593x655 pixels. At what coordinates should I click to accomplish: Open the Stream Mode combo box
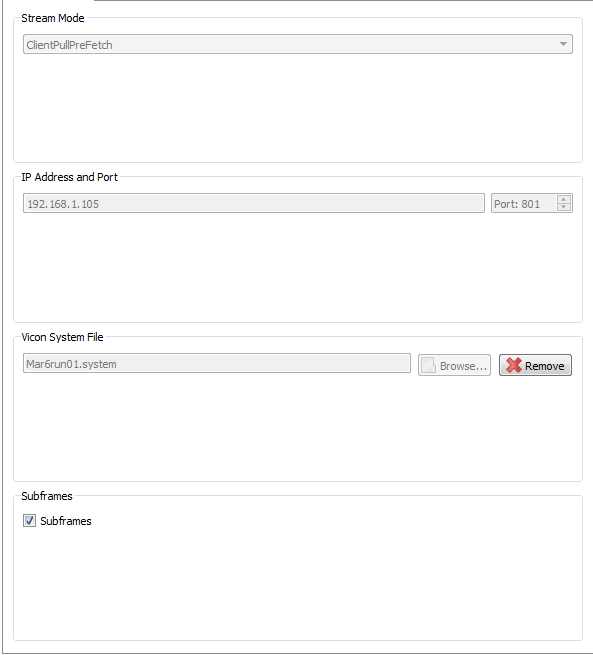pyautogui.click(x=298, y=44)
